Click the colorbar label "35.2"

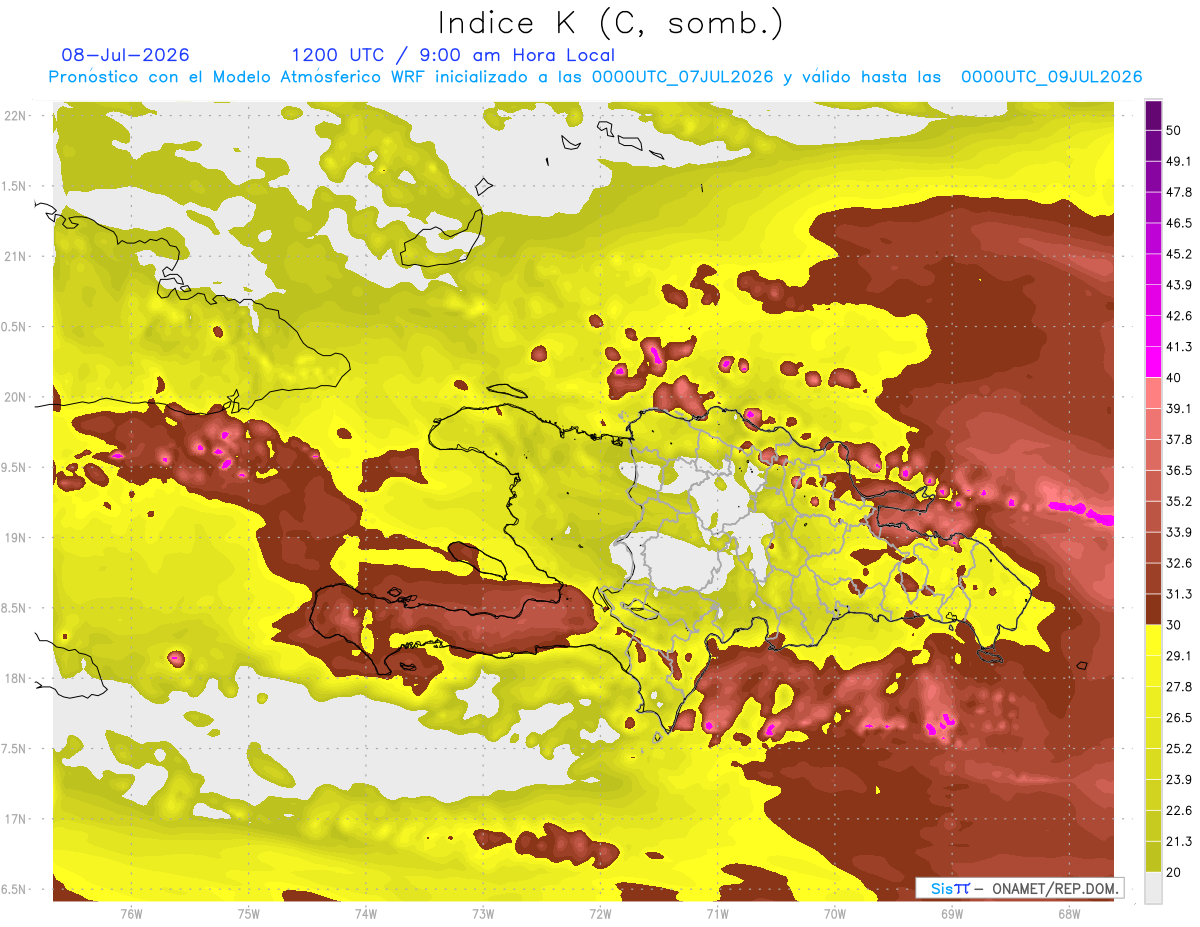(x=1179, y=501)
